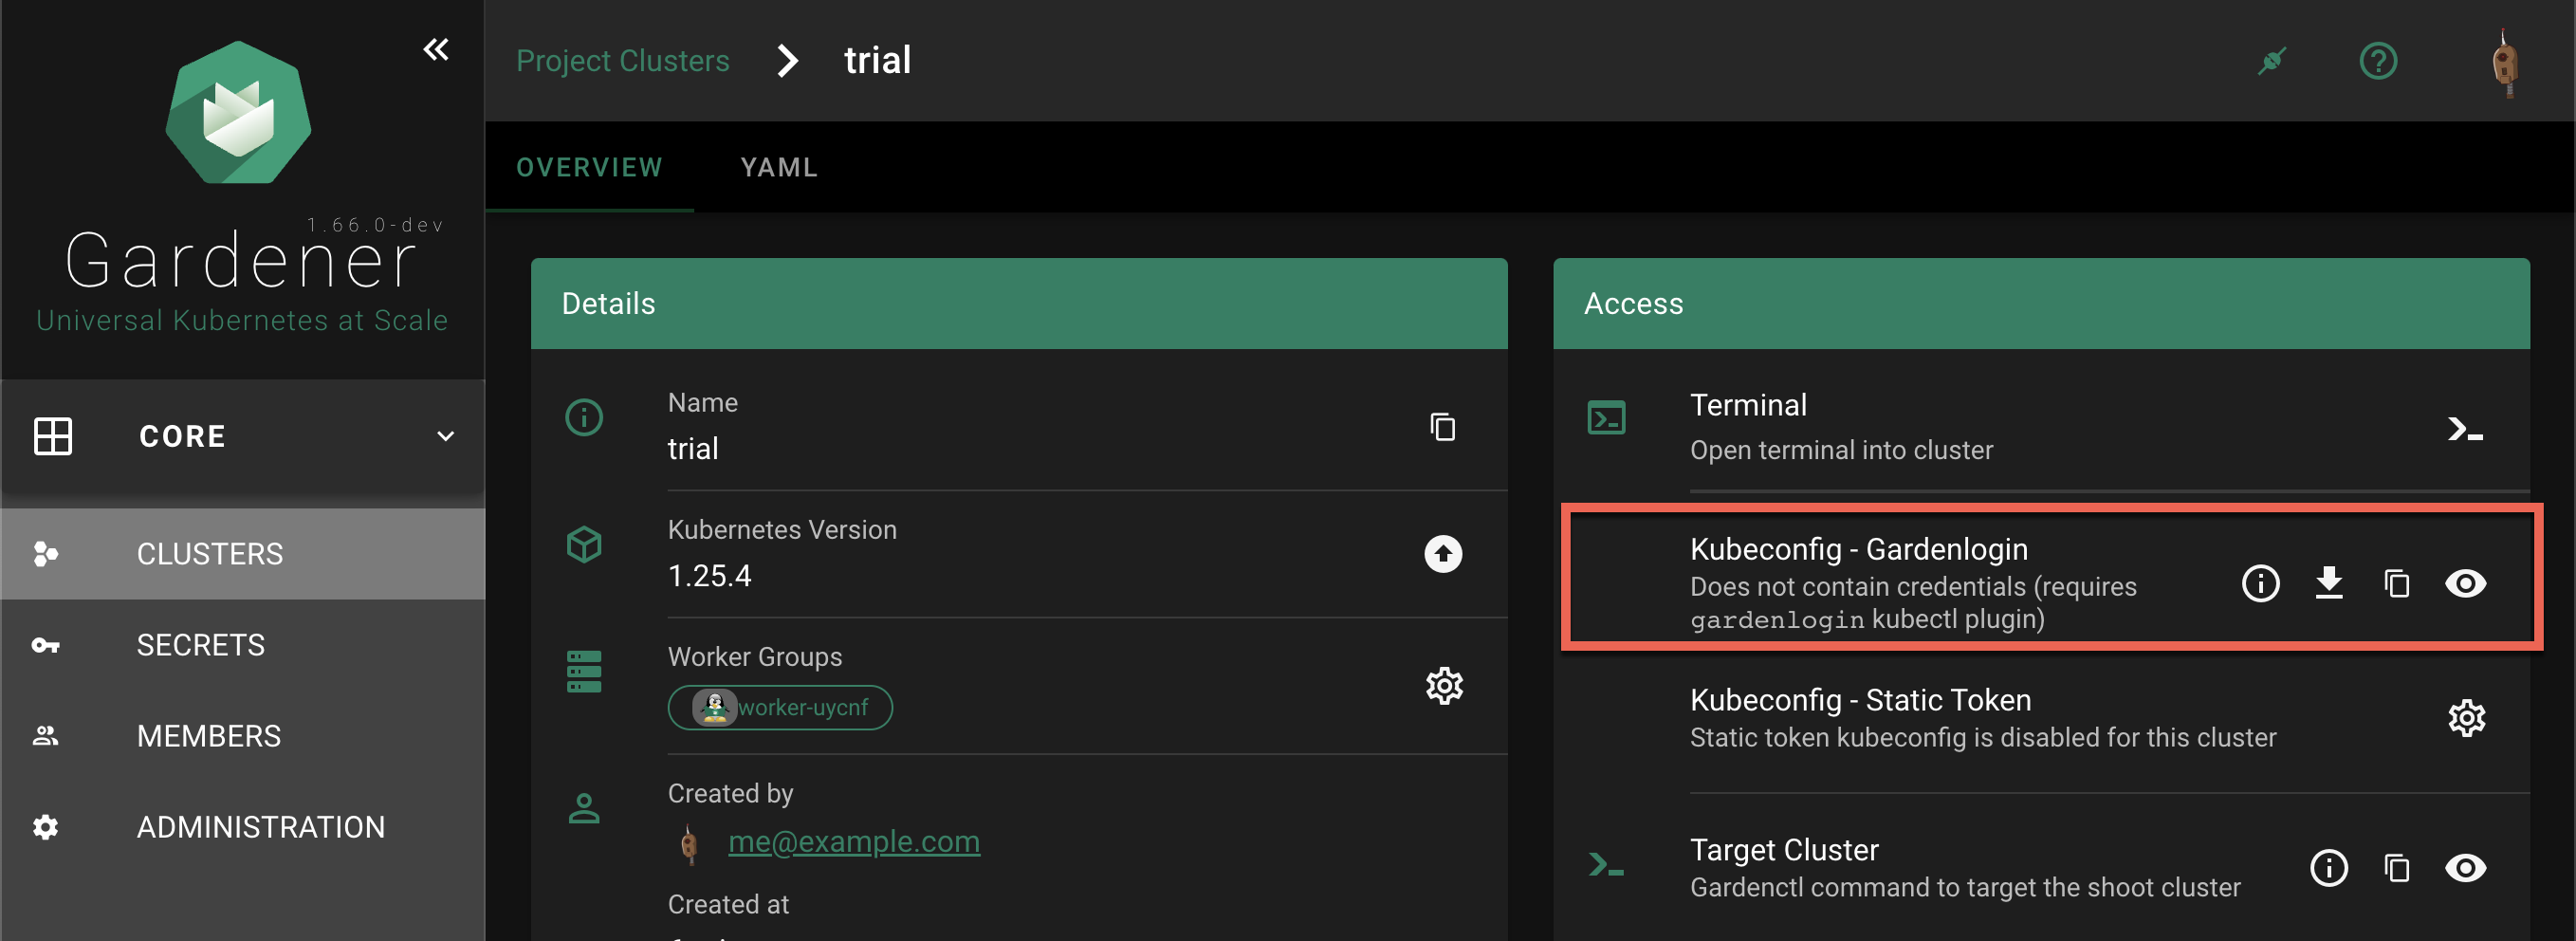
Task: Show Target Cluster info icon
Action: pos(2329,868)
